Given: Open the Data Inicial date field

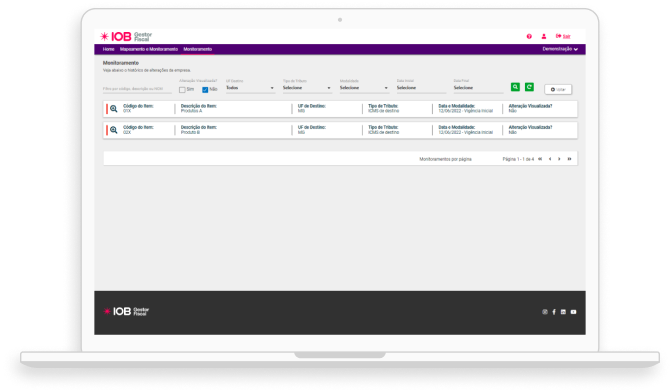Looking at the screenshot, I should (x=421, y=88).
